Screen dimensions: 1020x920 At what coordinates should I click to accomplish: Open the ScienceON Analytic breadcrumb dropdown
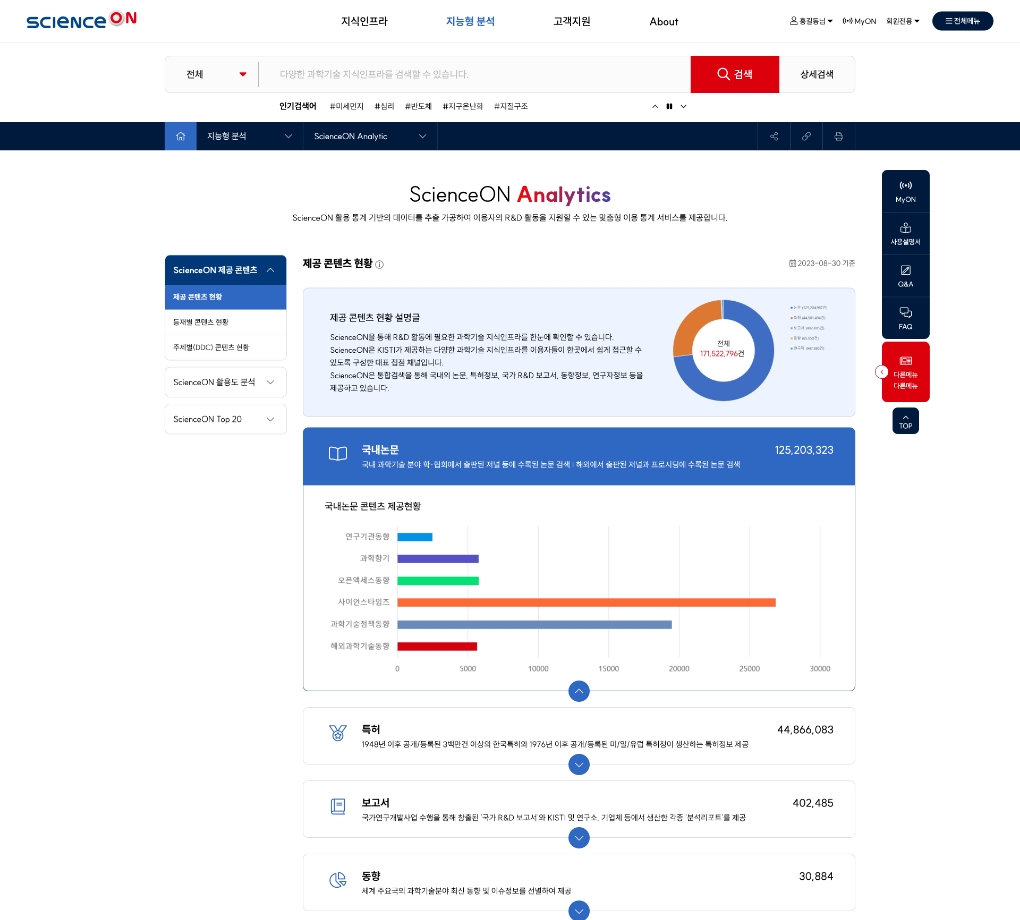click(x=370, y=136)
